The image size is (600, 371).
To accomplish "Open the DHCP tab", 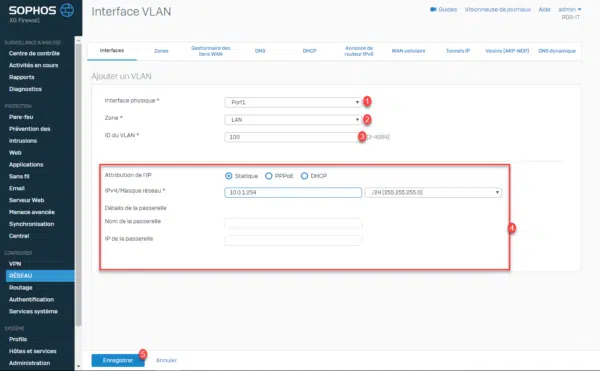I will tap(310, 51).
